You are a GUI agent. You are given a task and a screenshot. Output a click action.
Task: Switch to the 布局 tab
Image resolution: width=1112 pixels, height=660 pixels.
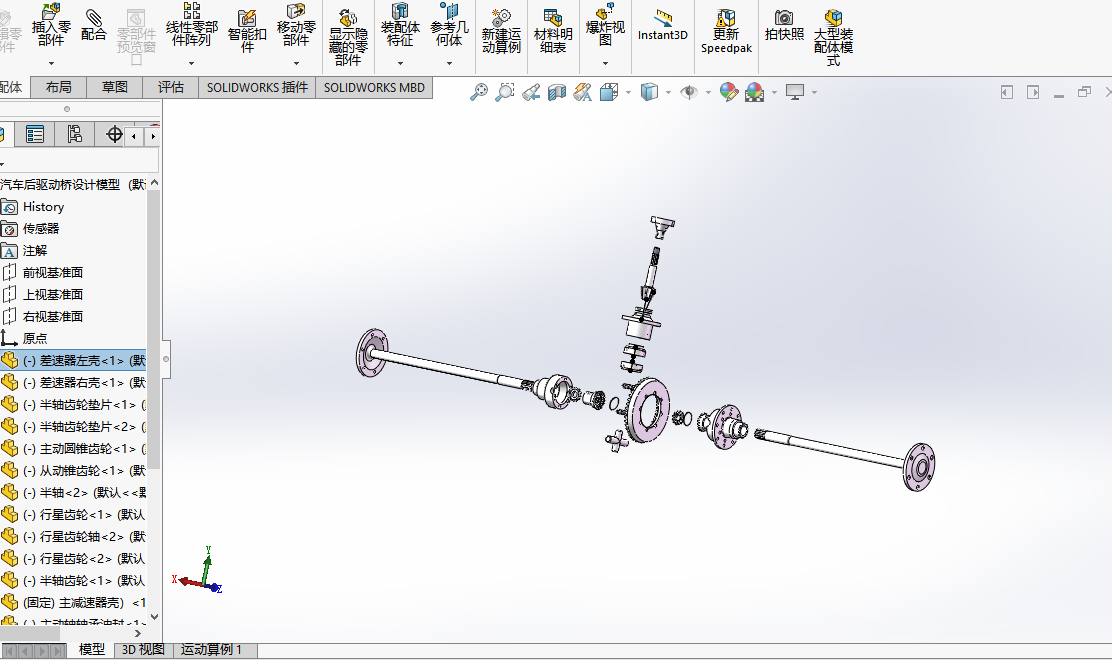click(58, 87)
